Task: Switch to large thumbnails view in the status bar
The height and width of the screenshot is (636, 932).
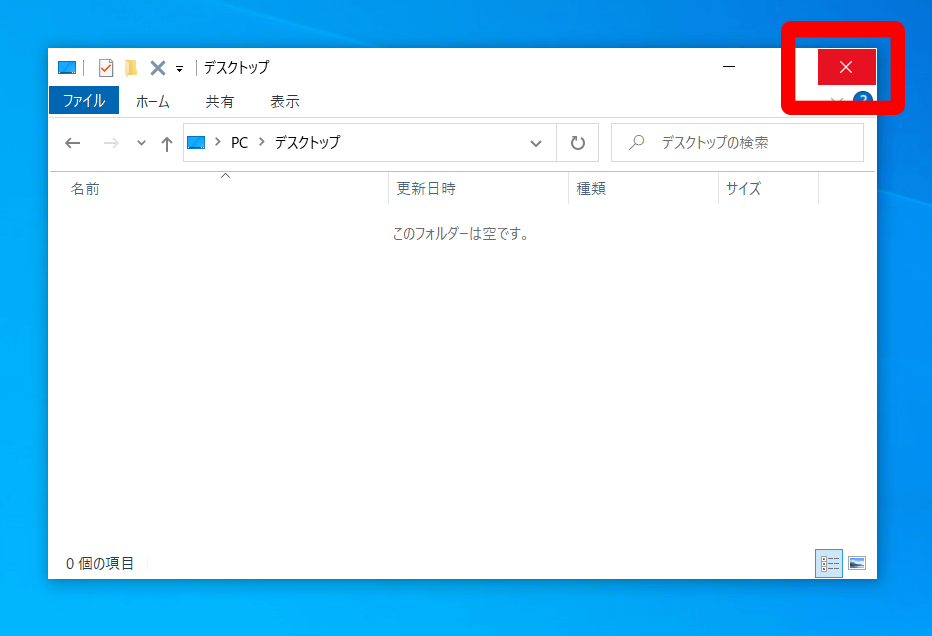Action: point(858,563)
